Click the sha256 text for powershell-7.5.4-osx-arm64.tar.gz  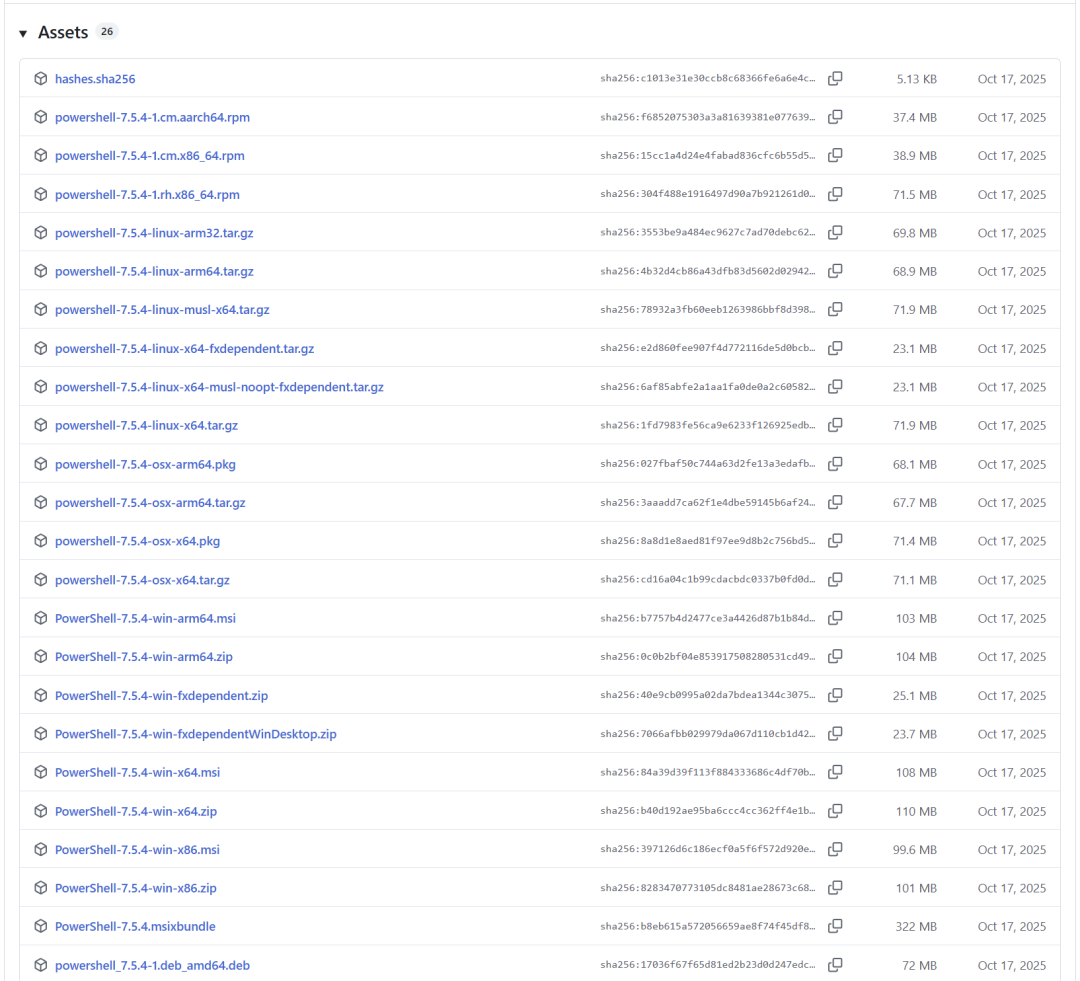pos(707,503)
